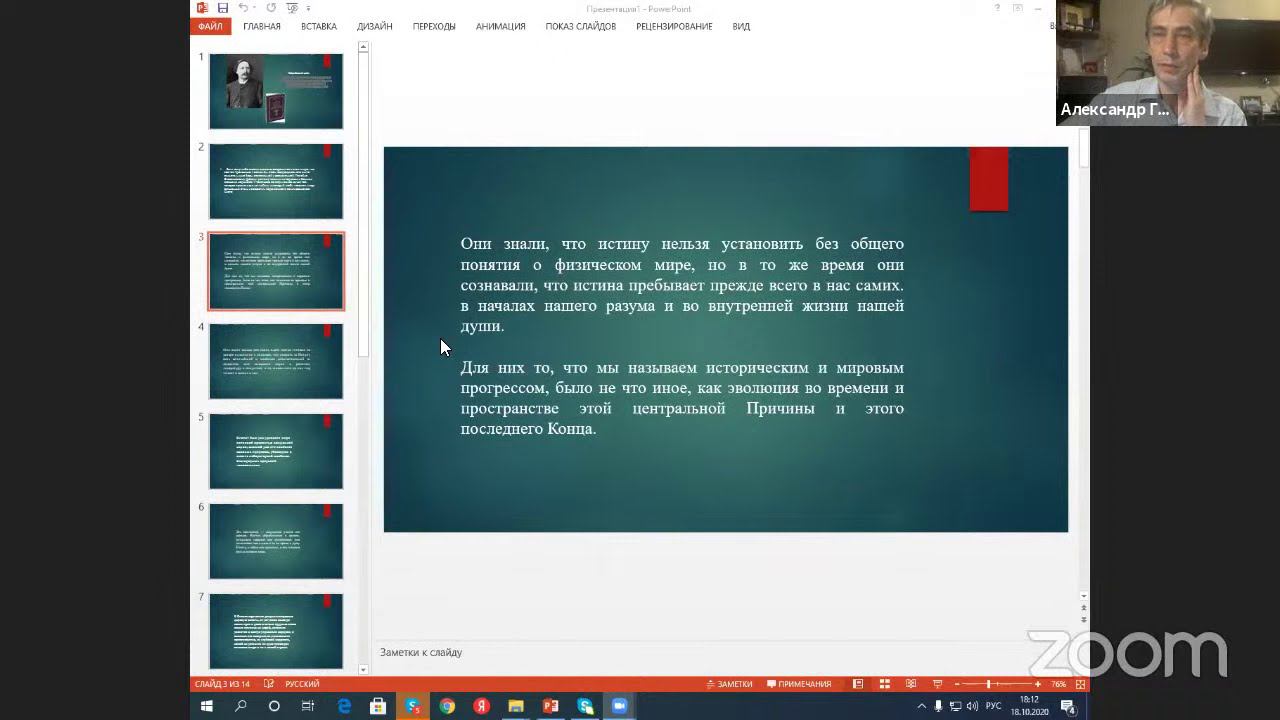1280x720 pixels.
Task: Open the Файл tab
Action: pyautogui.click(x=210, y=27)
